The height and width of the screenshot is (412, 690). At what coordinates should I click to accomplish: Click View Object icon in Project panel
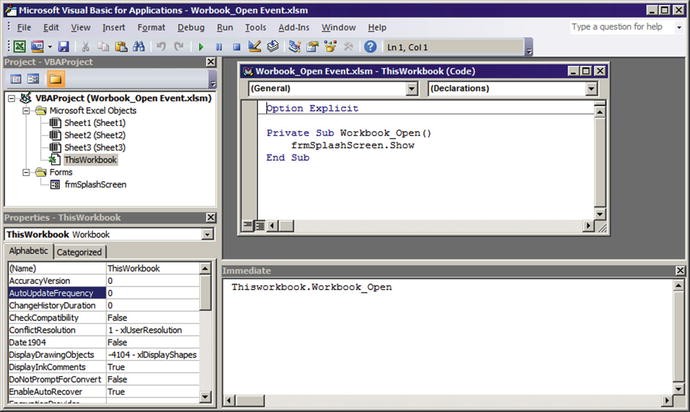34,79
